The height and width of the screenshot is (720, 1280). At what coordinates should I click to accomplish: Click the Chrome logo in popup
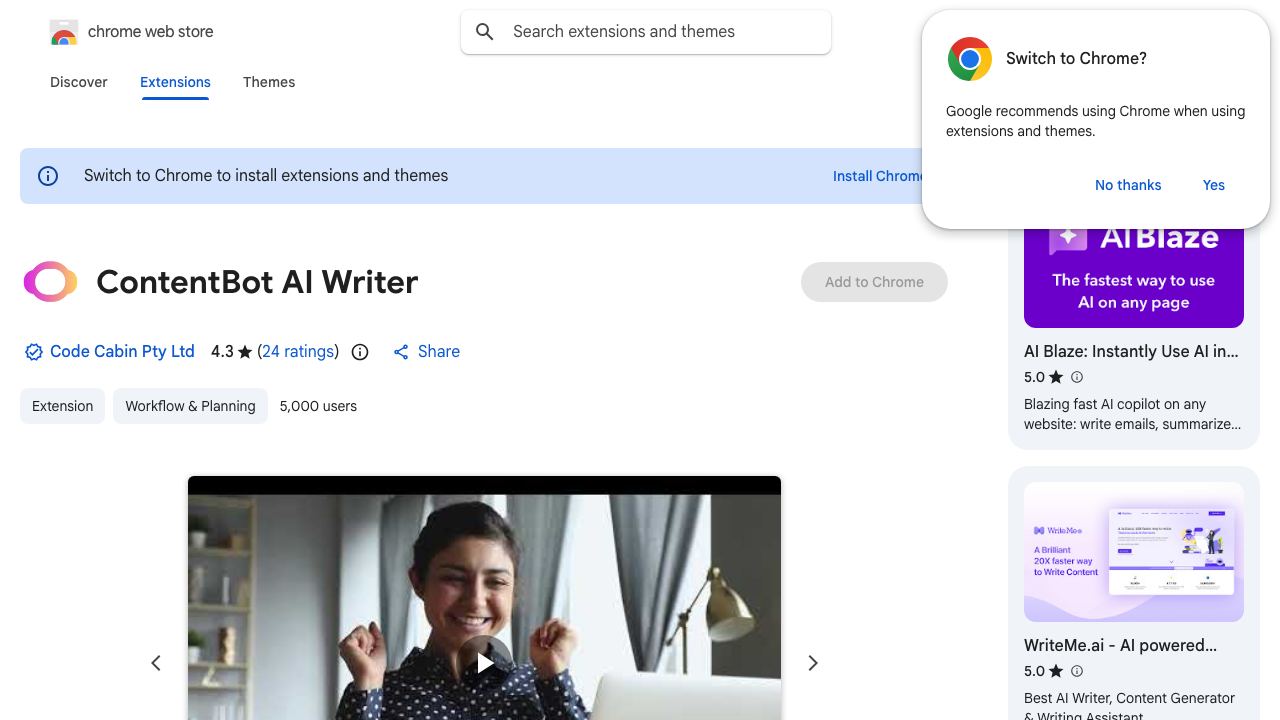(969, 59)
